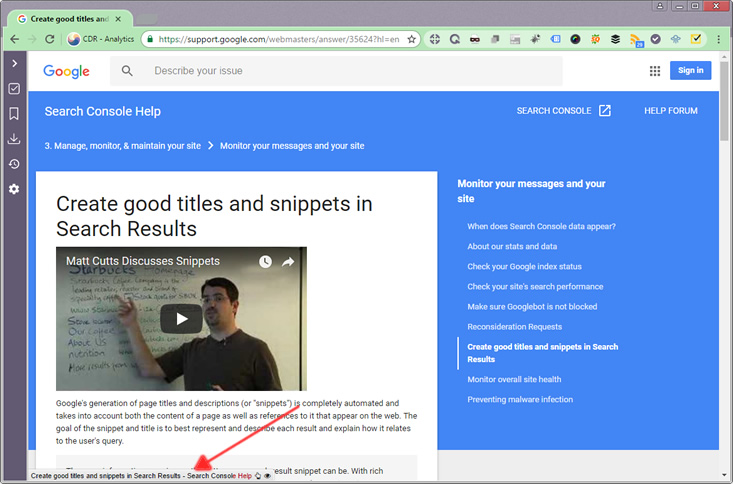Bookmark the page with the star icon
The width and height of the screenshot is (733, 484).
411,39
